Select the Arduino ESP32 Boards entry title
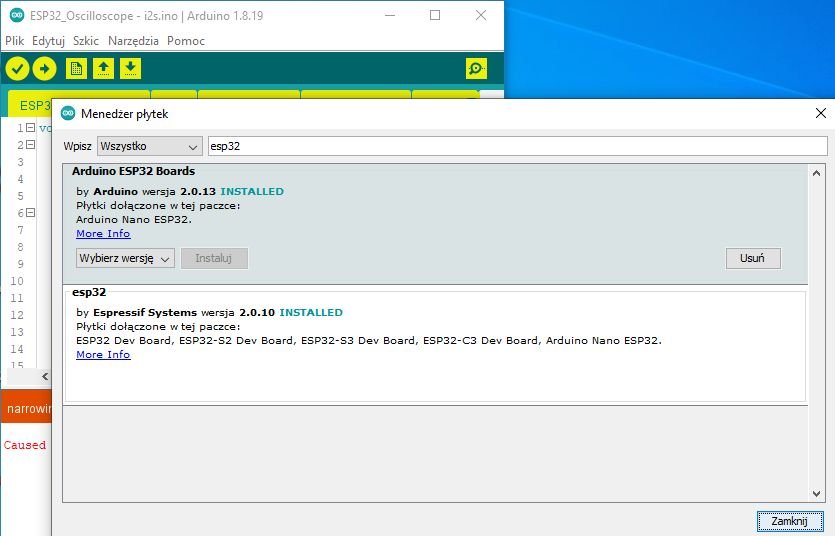The width and height of the screenshot is (835, 536). 134,171
